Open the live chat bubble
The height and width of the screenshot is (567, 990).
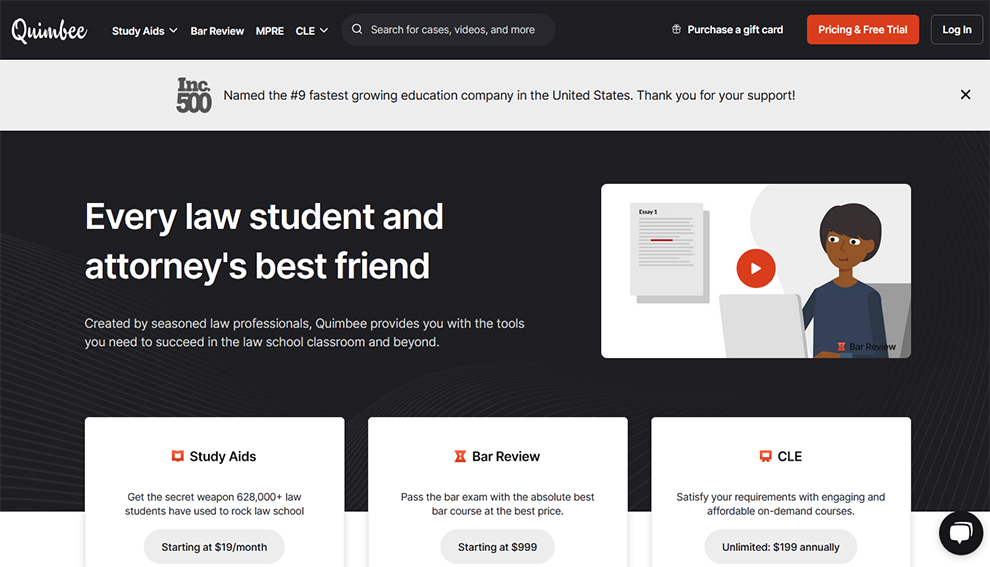(961, 533)
